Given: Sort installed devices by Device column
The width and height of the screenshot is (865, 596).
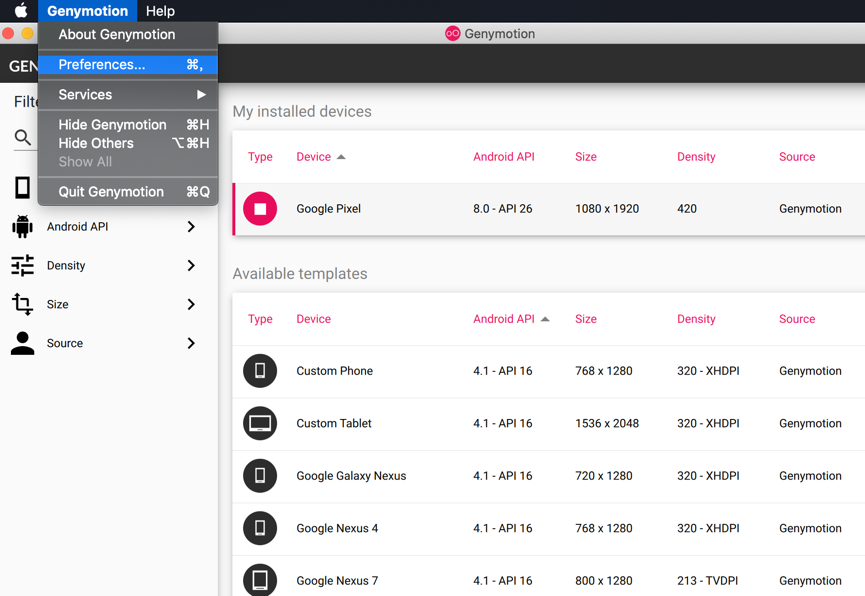Looking at the screenshot, I should [x=314, y=157].
